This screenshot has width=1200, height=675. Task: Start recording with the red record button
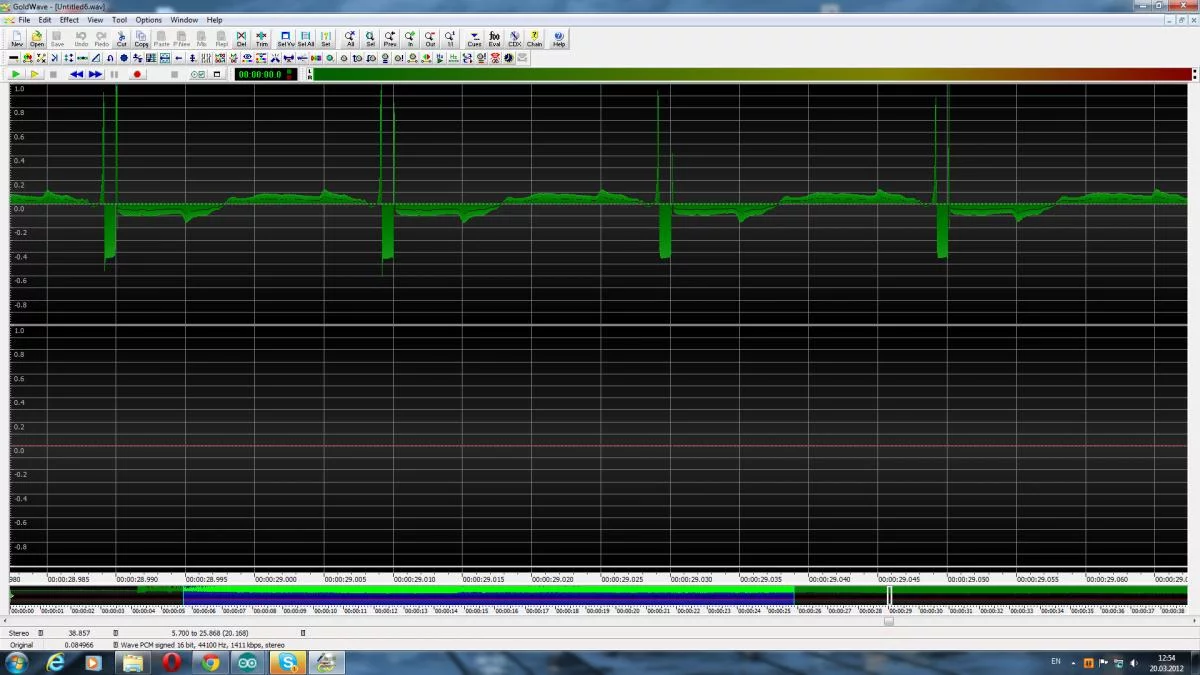[137, 74]
